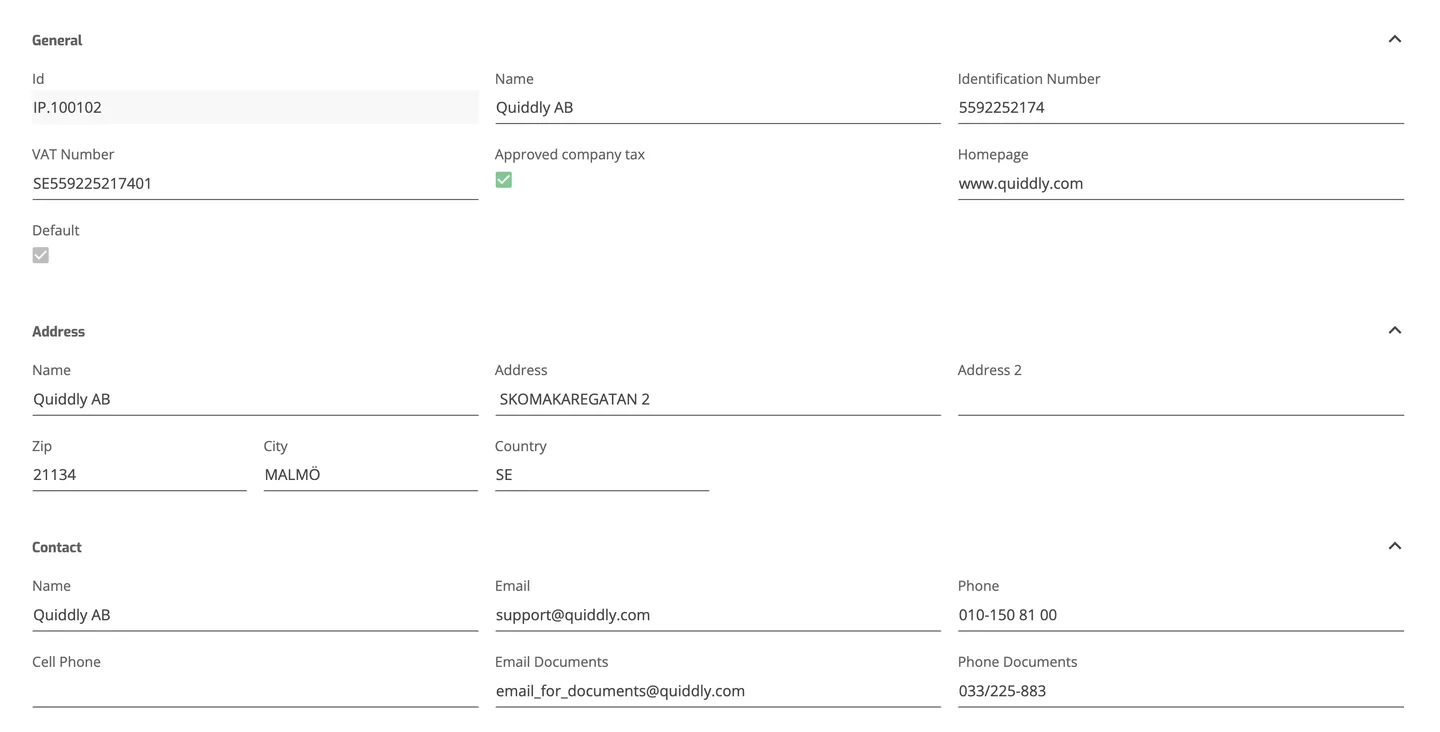Image resolution: width=1440 pixels, height=732 pixels.
Task: Edit the Zip field
Action: coord(139,475)
